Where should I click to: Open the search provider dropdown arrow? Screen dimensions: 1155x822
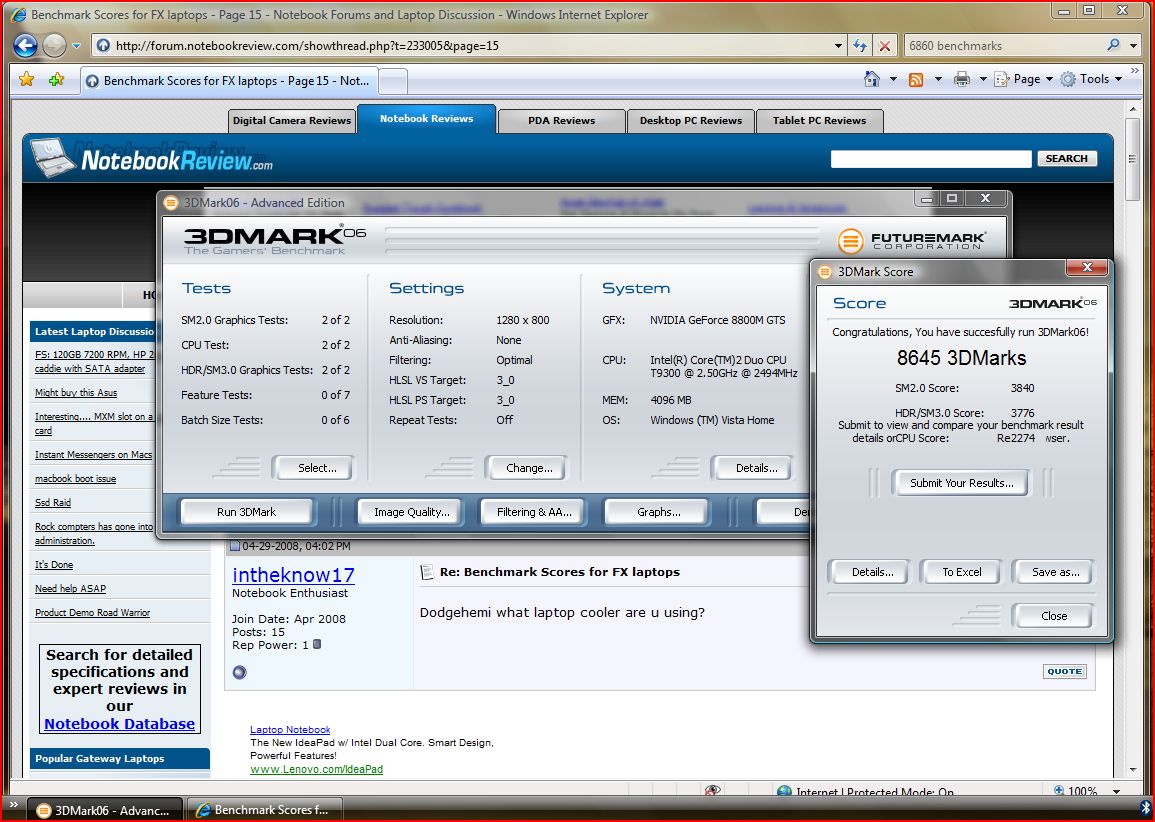click(1134, 46)
